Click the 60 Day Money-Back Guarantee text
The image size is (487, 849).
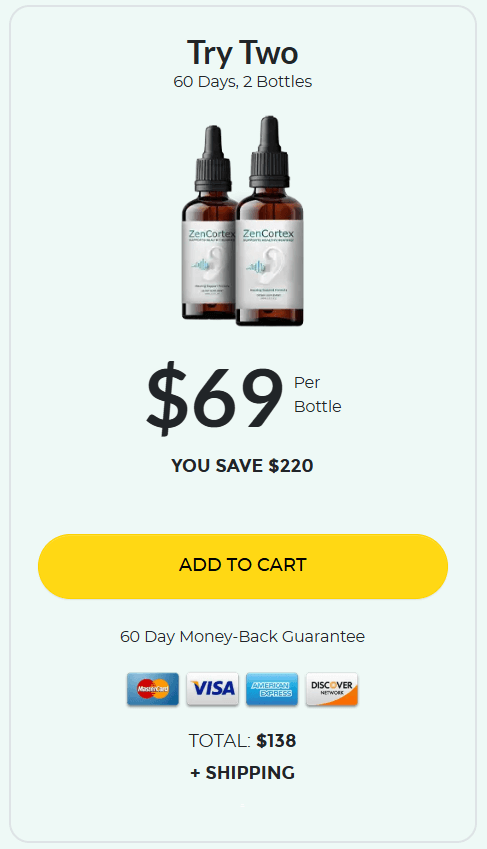pos(242,636)
